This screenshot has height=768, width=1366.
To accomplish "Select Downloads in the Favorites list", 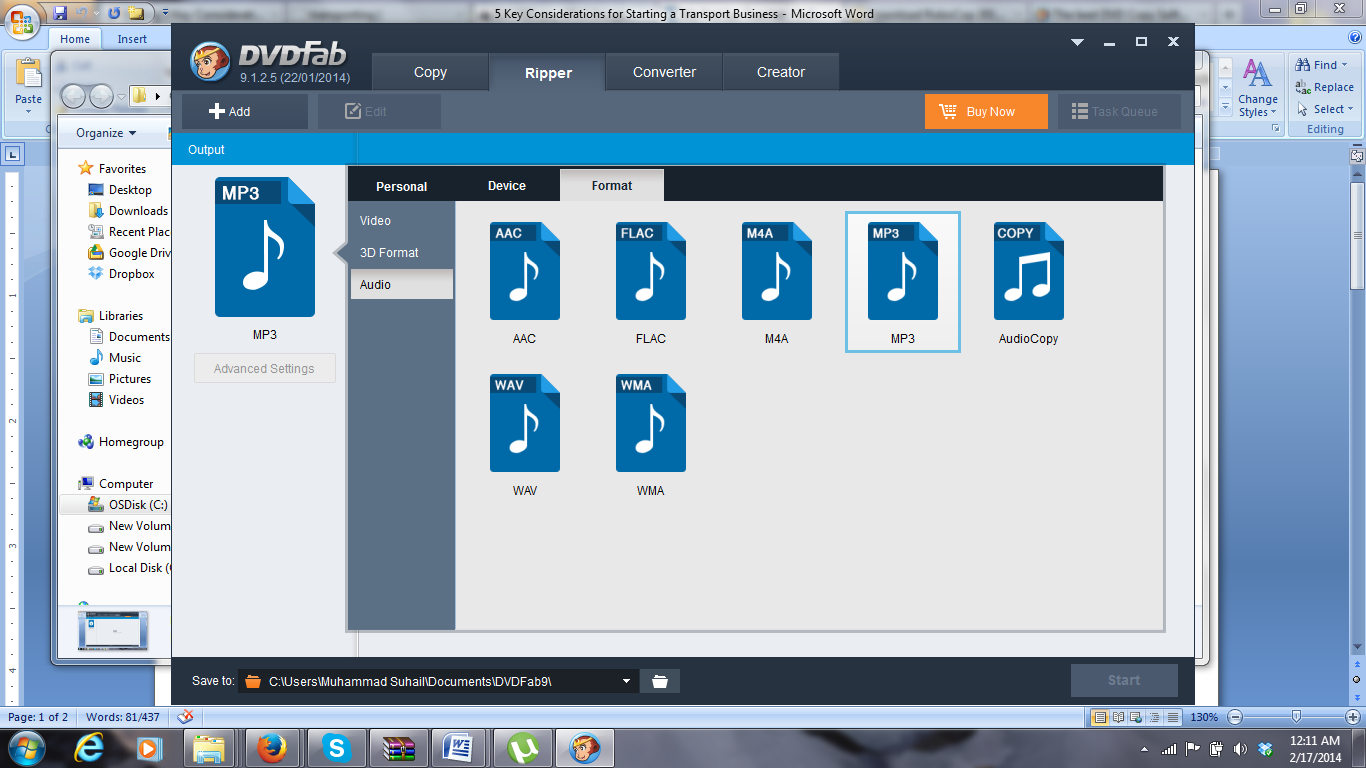I will (x=128, y=211).
